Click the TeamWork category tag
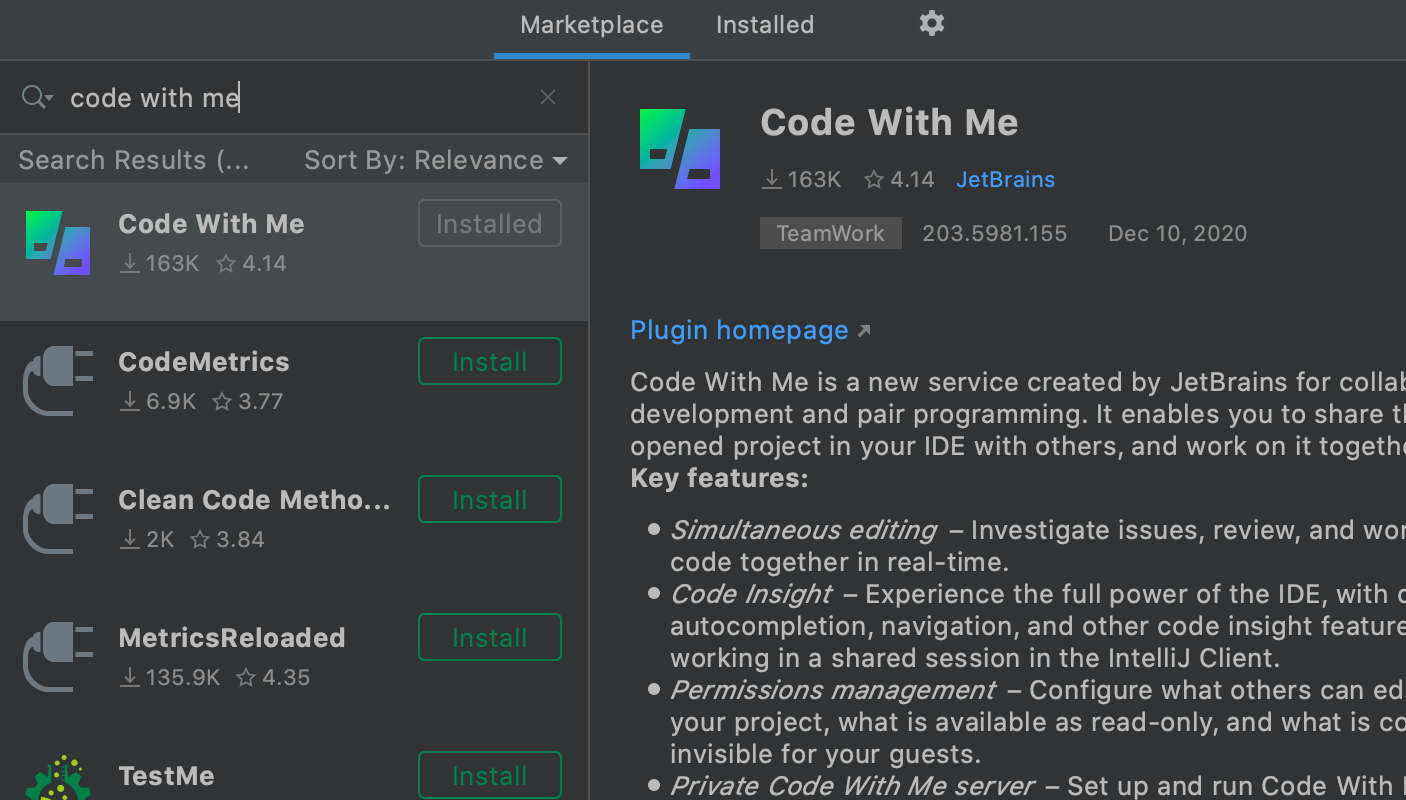 click(x=830, y=234)
